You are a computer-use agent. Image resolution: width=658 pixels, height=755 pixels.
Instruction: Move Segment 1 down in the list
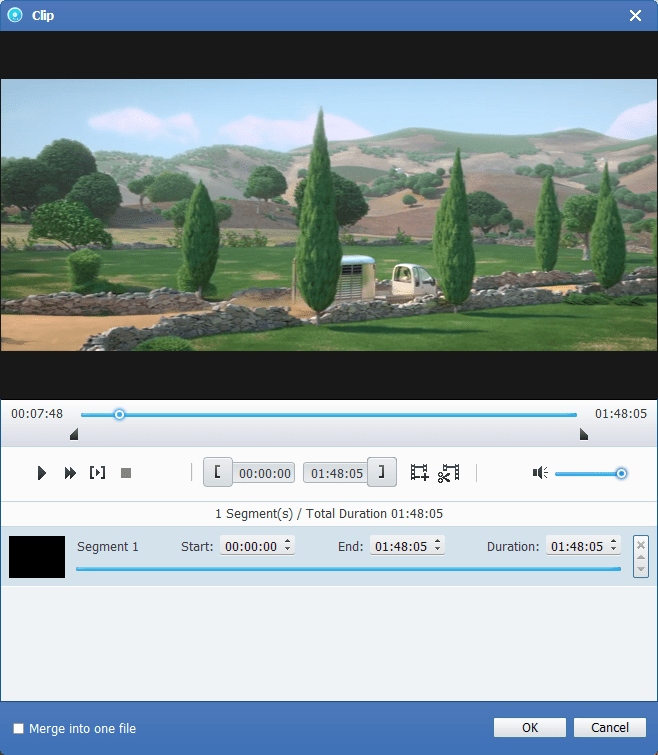pos(641,569)
